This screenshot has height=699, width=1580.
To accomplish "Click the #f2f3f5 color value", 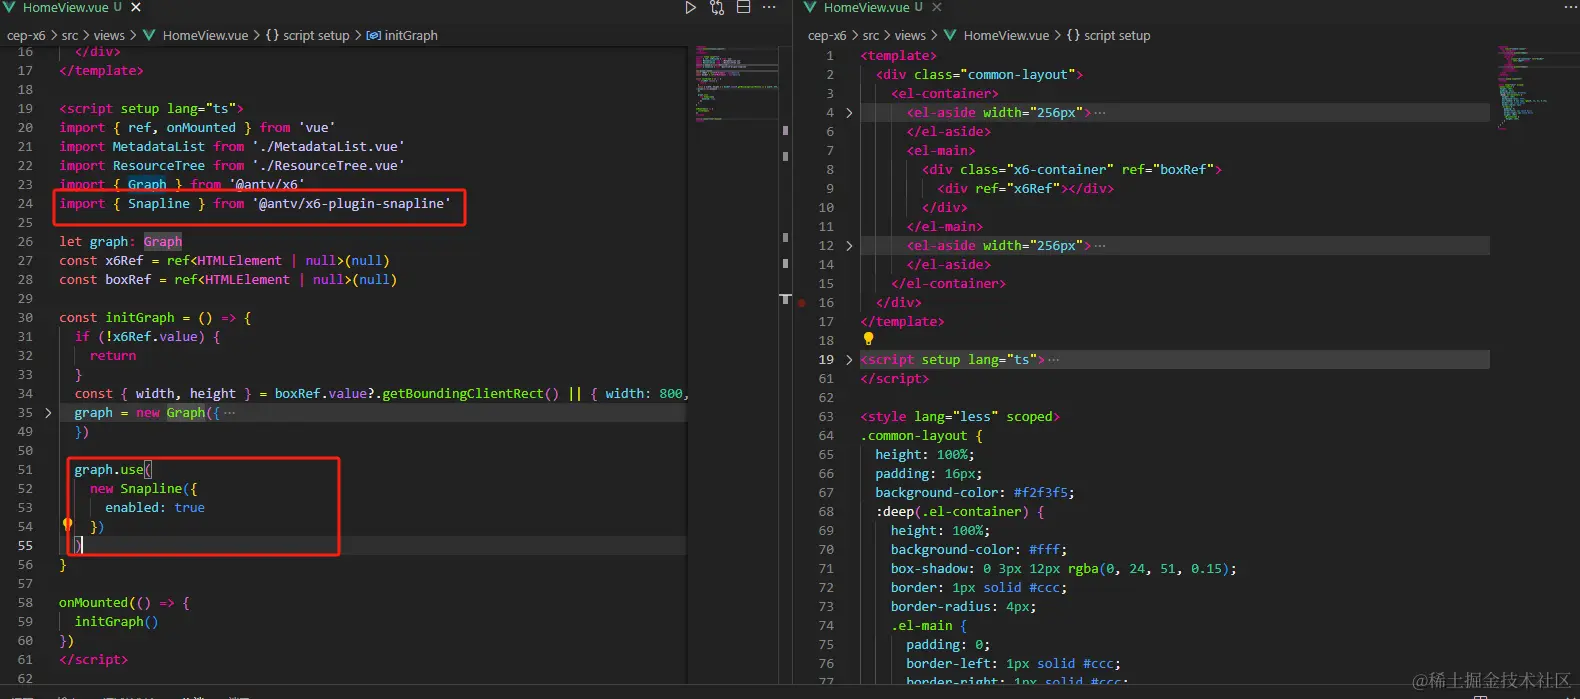I will coord(1040,493).
